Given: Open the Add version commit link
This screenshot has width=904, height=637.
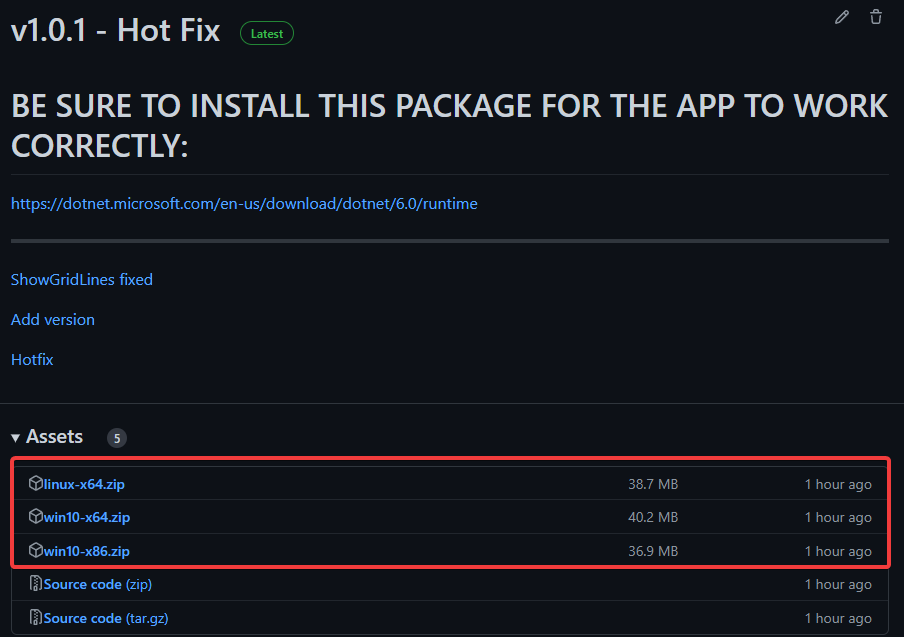Looking at the screenshot, I should click(x=53, y=320).
